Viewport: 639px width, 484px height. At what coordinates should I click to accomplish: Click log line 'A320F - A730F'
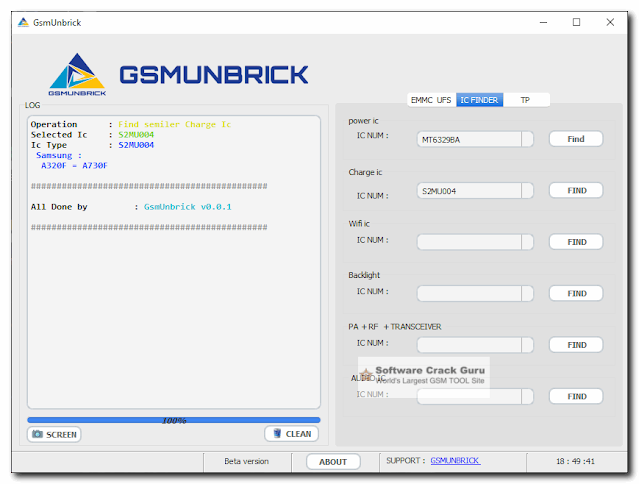click(x=74, y=165)
